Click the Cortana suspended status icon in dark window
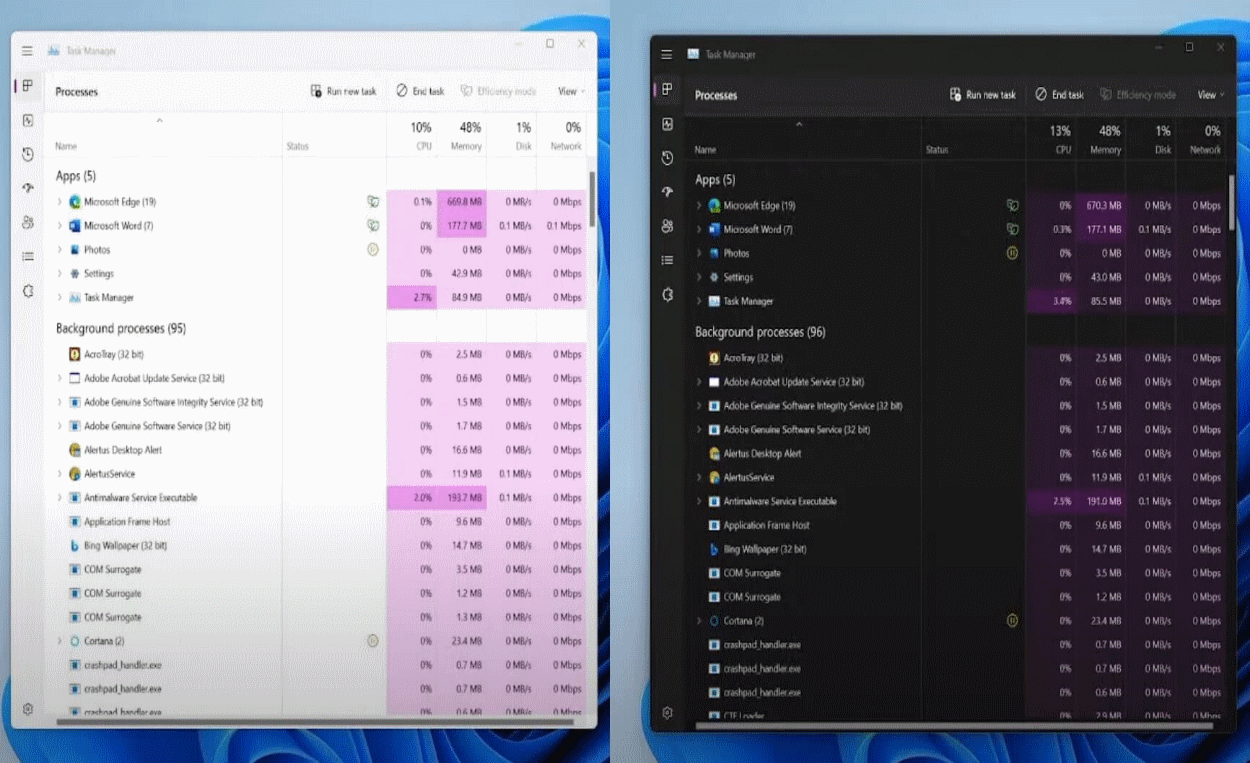Image resolution: width=1250 pixels, height=763 pixels. (1012, 620)
